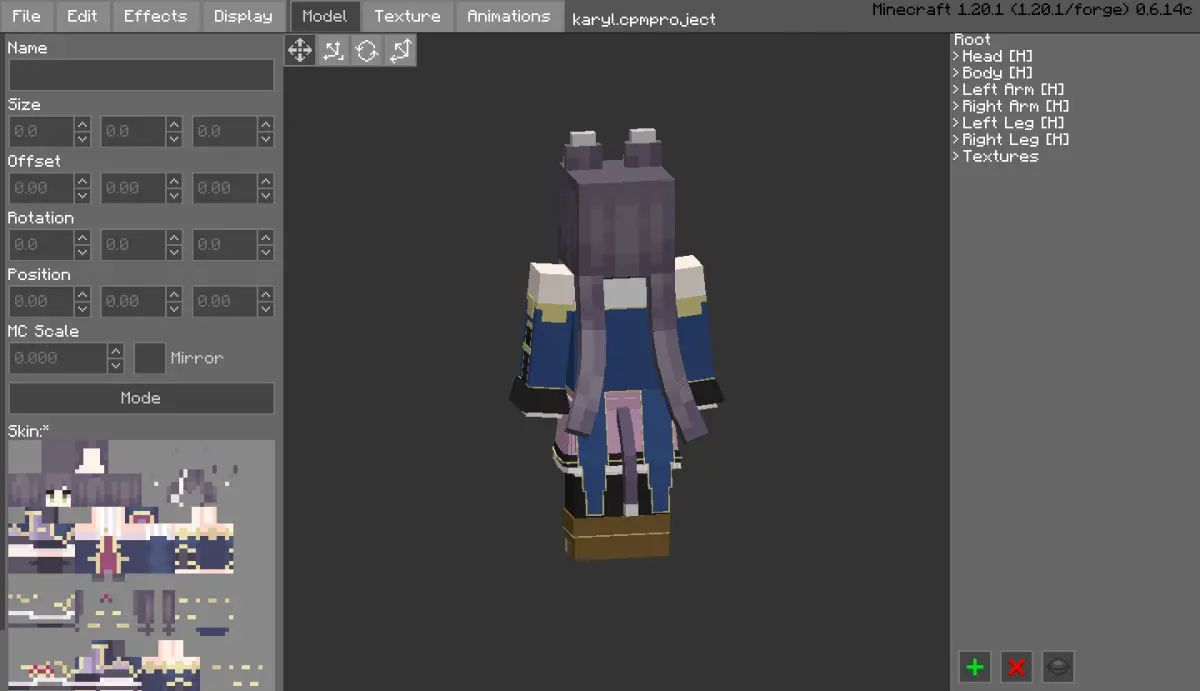1200x691 pixels.
Task: Toggle the Mirror checkbox
Action: pos(150,358)
